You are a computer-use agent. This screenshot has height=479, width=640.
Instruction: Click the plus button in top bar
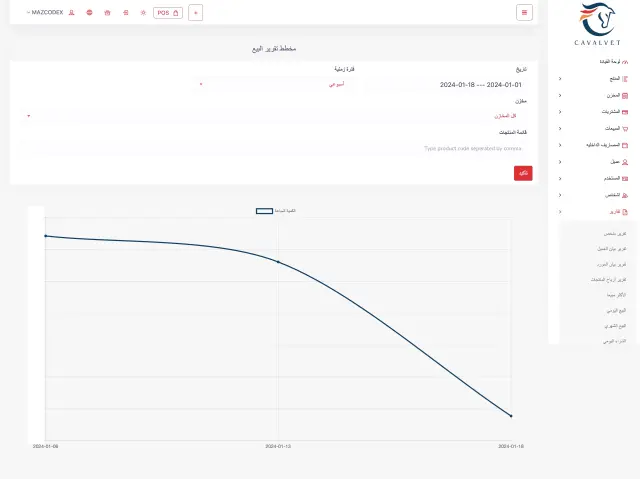[x=196, y=13]
